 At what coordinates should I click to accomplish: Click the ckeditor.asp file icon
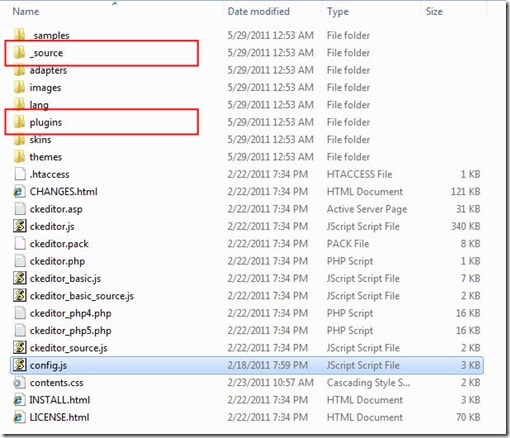[20, 209]
